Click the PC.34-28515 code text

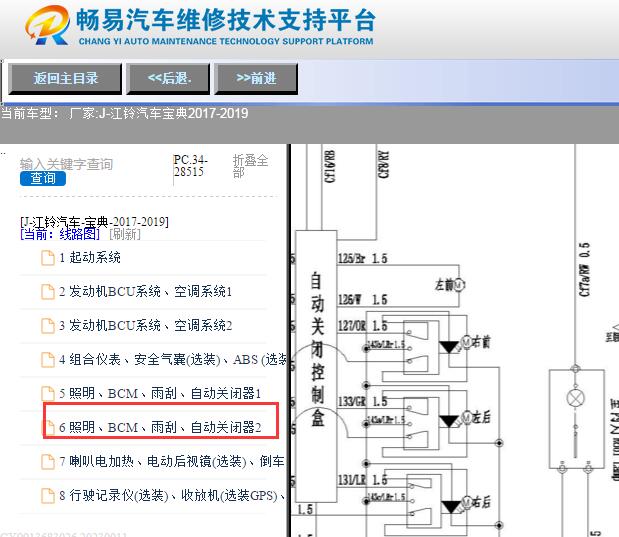(190, 166)
